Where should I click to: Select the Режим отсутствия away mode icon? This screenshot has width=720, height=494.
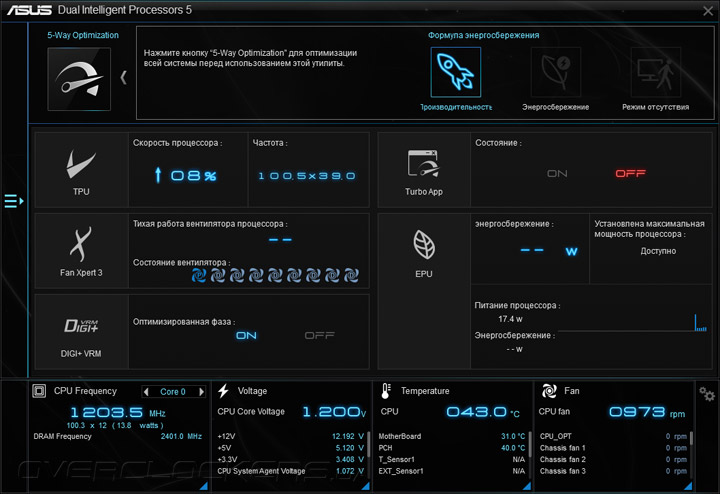[x=656, y=72]
